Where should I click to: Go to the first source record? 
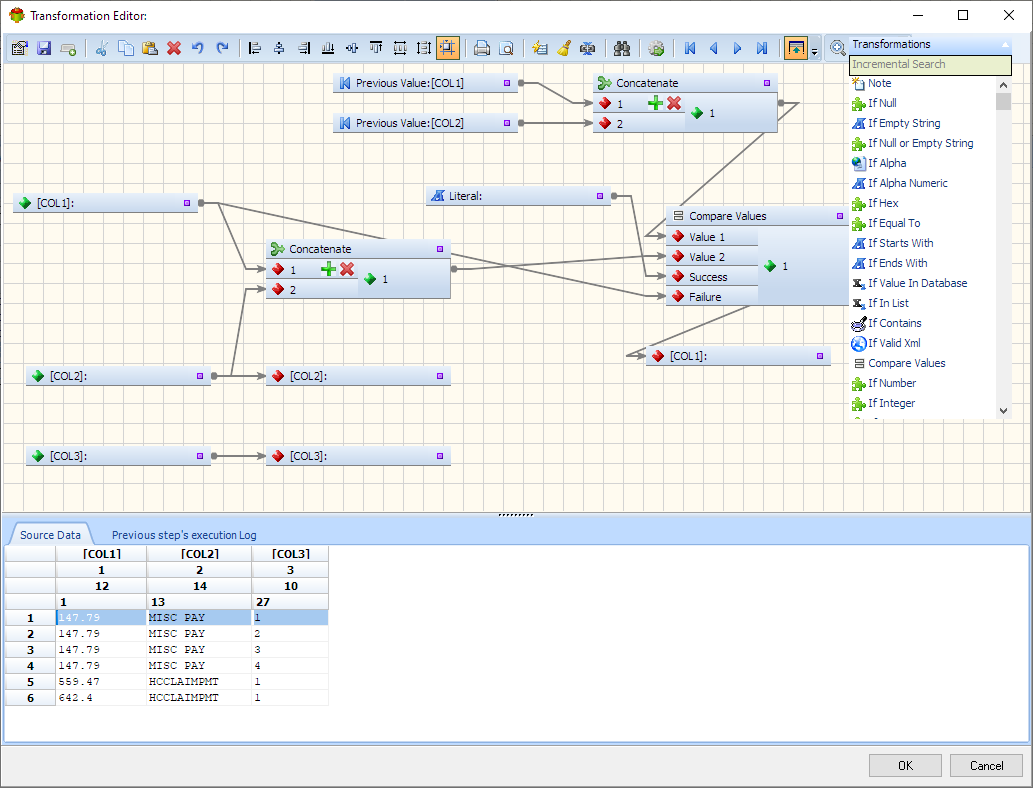point(690,48)
